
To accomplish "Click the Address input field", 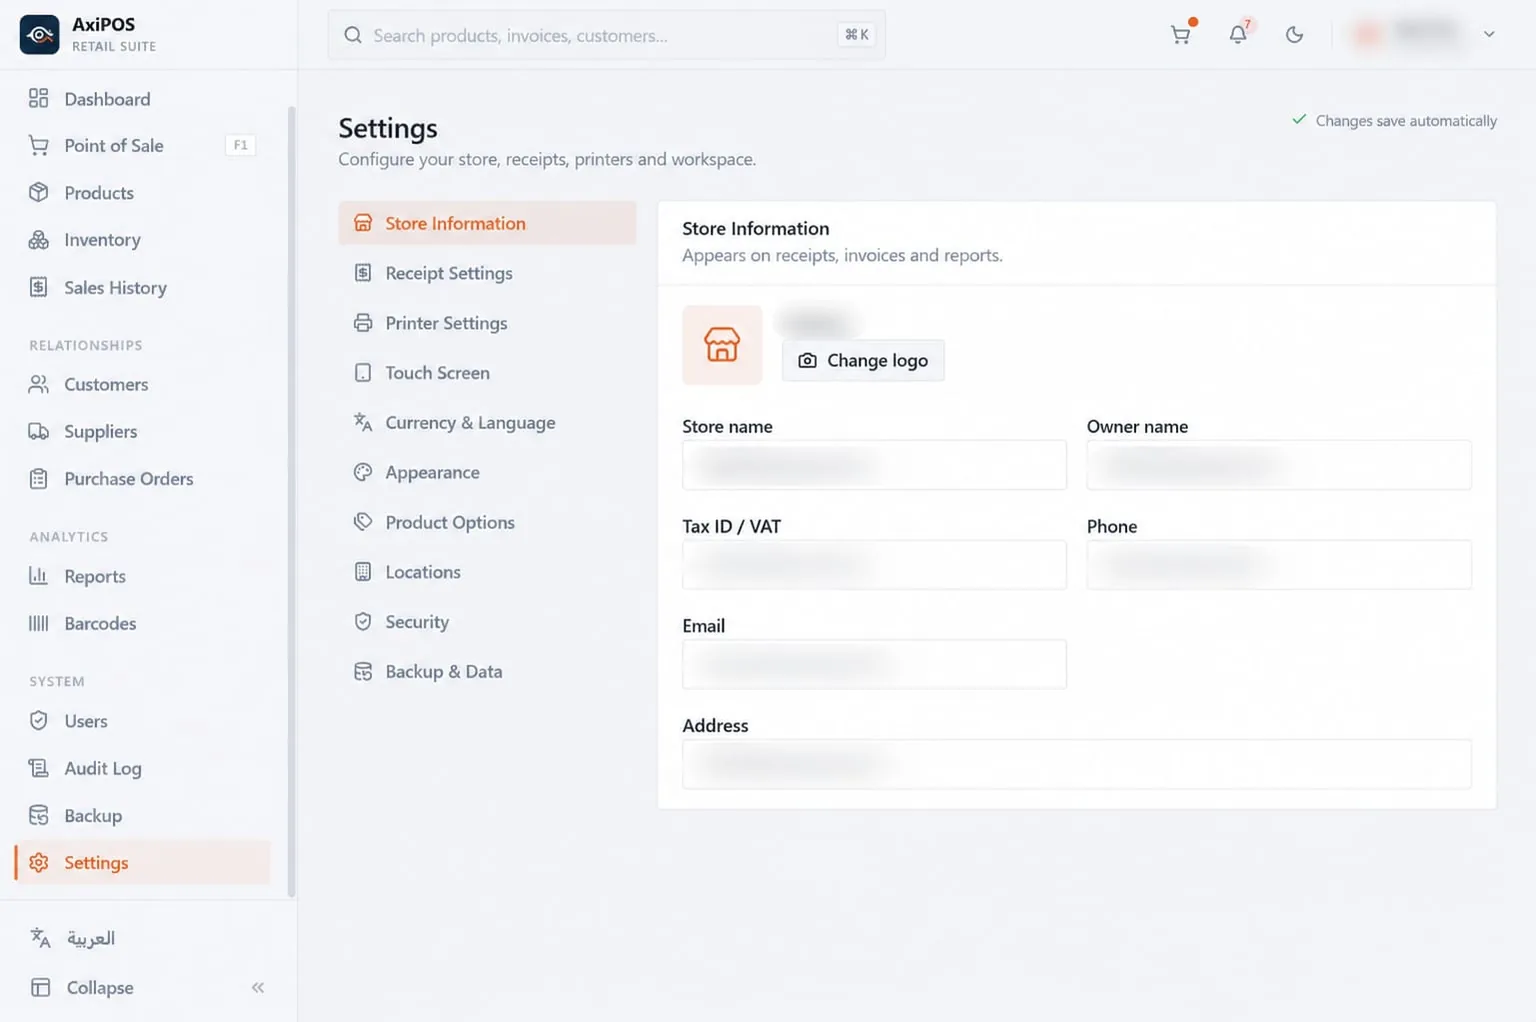I will [1077, 764].
